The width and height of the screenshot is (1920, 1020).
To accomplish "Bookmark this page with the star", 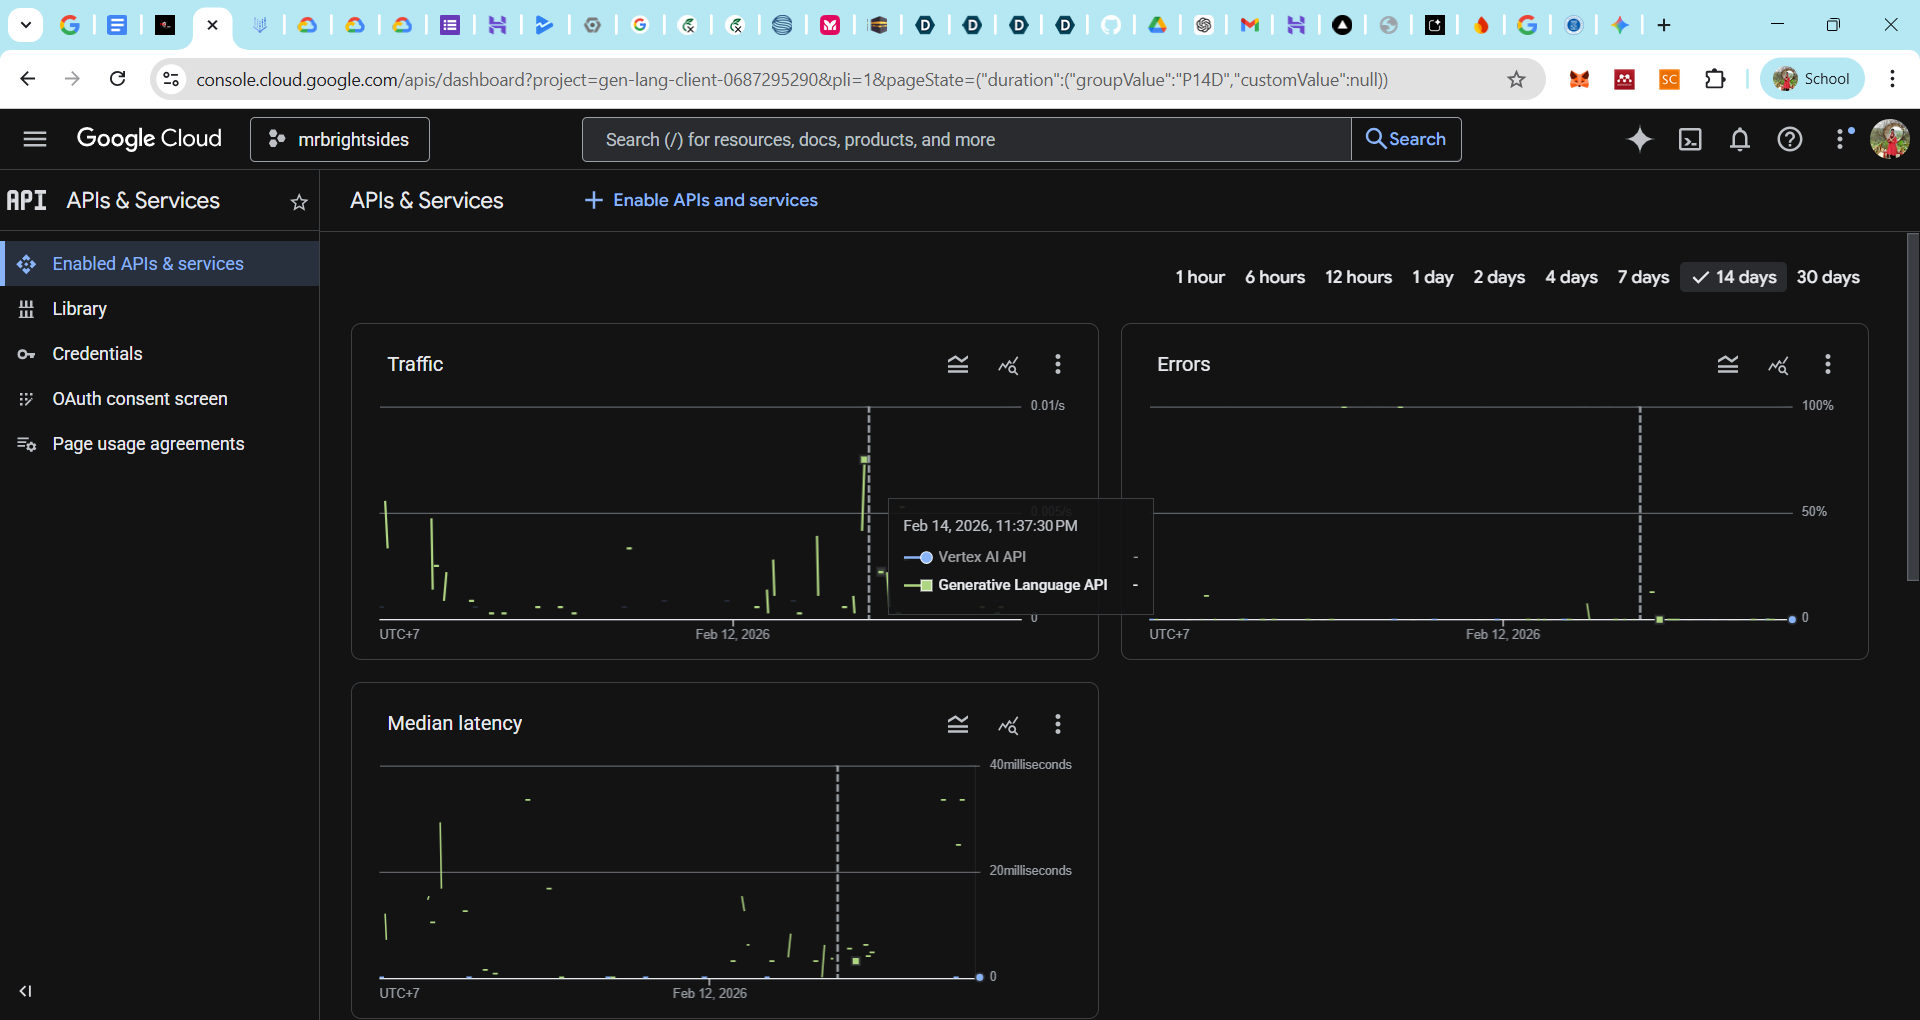I will click(1517, 79).
